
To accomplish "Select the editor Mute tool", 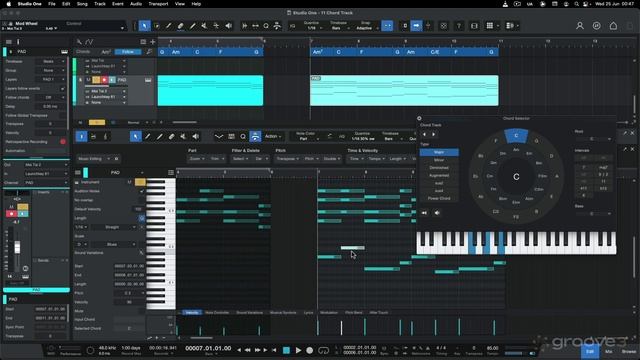I will click(183, 136).
